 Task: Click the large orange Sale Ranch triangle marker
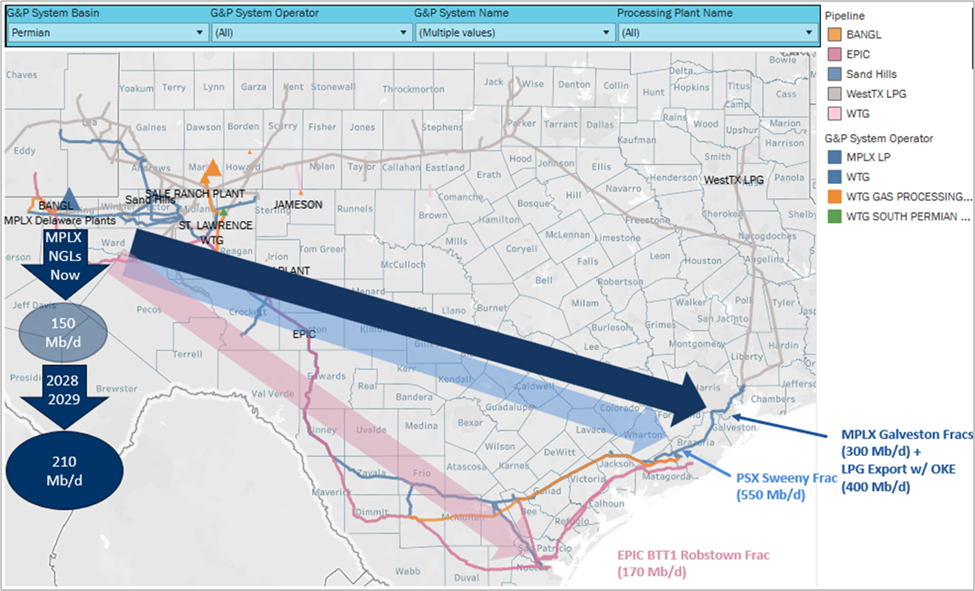tap(213, 168)
